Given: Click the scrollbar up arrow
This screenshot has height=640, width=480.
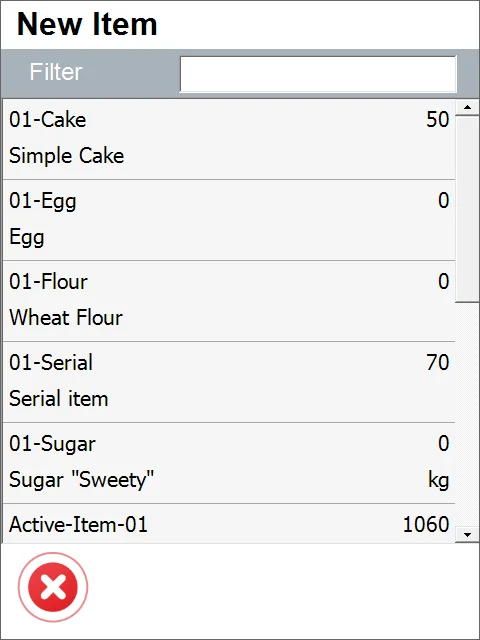Looking at the screenshot, I should pos(467,108).
